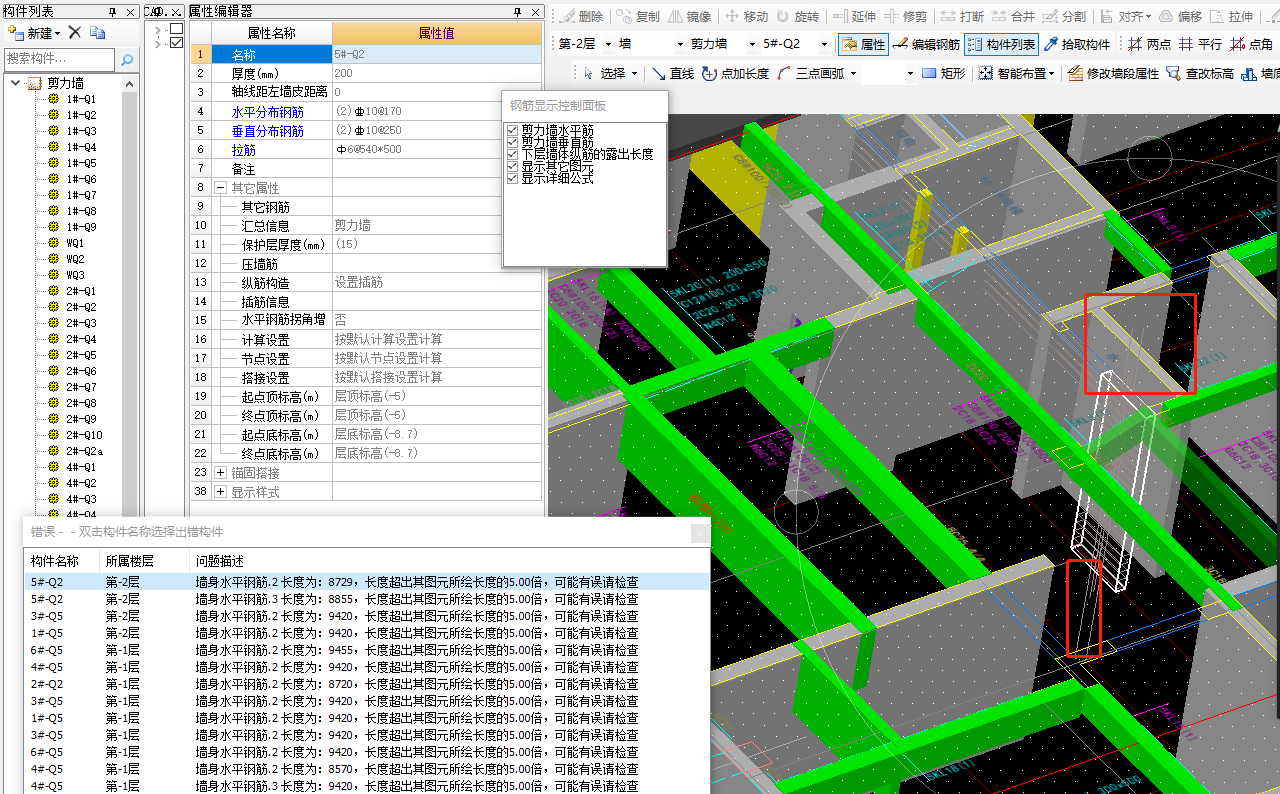Open 编辑钢筋 rebar editor
1280x794 pixels.
[x=926, y=44]
